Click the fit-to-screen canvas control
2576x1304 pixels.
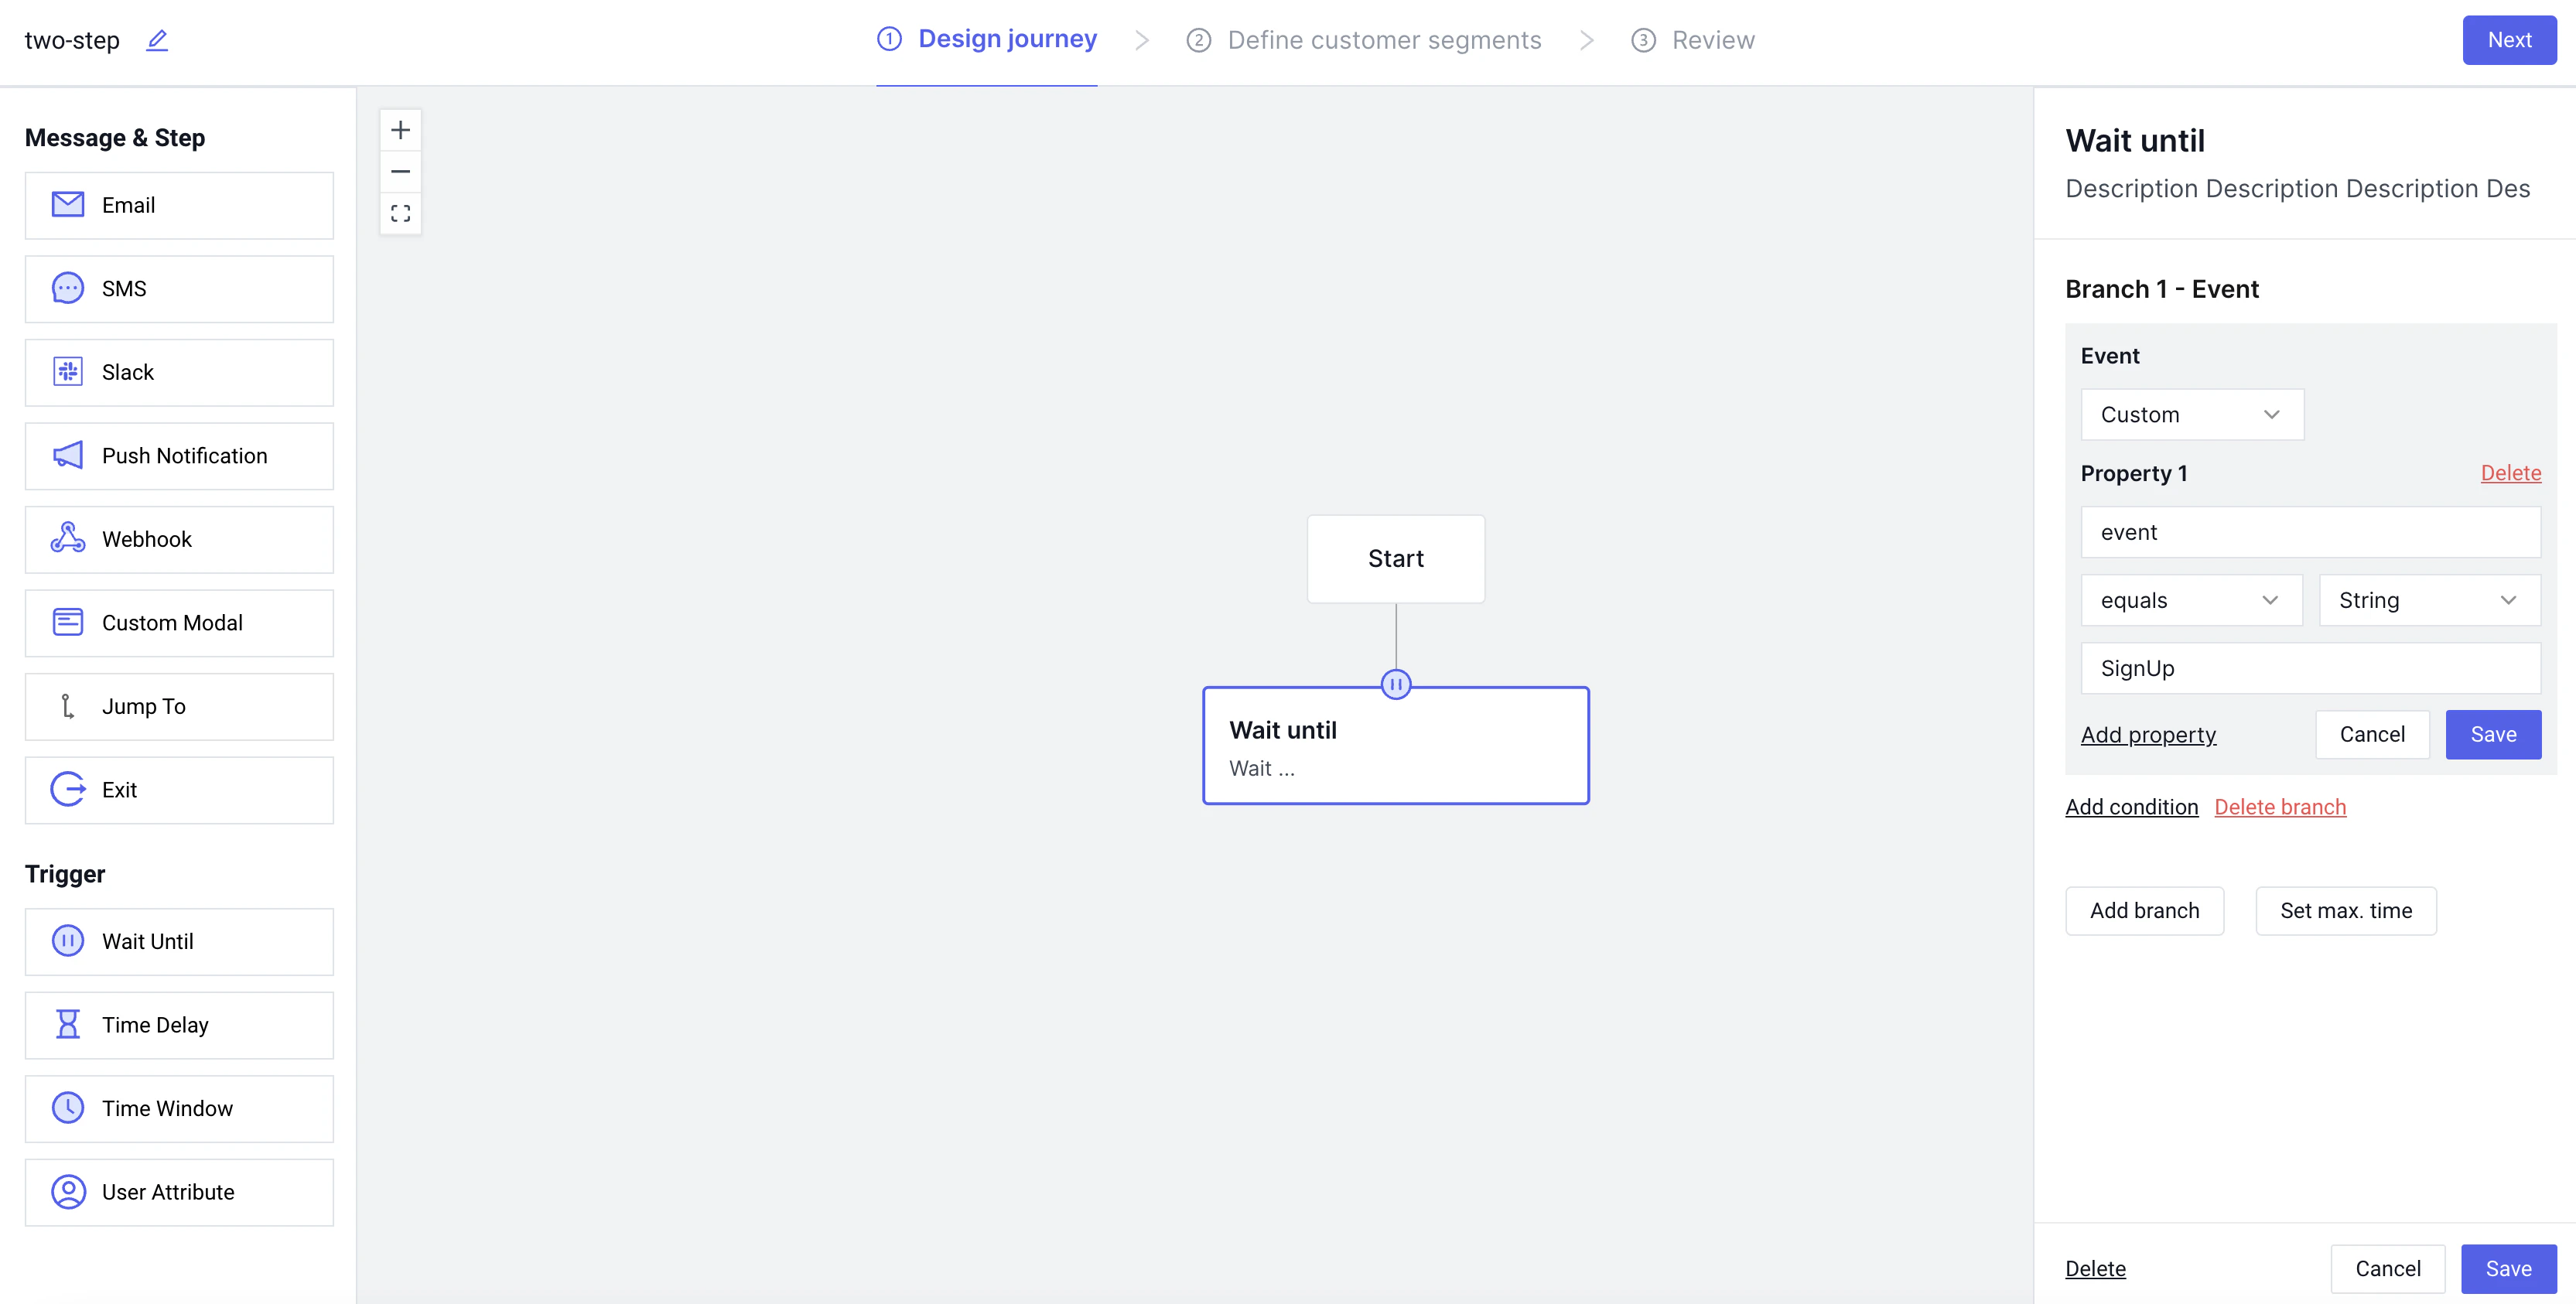click(x=400, y=213)
